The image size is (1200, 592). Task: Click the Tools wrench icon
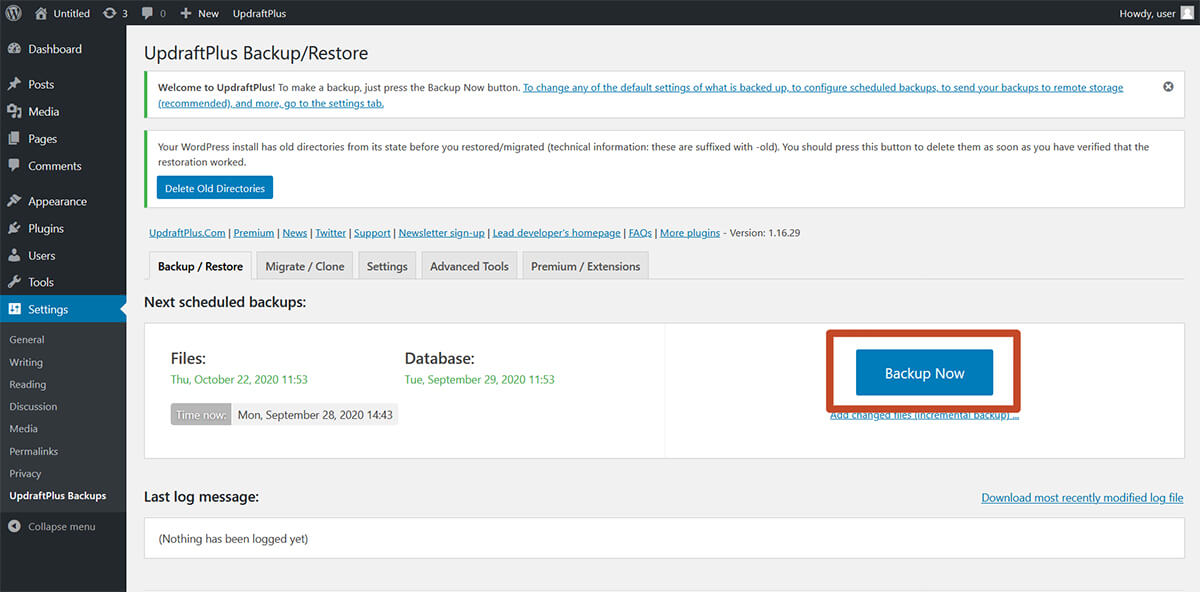[x=15, y=282]
